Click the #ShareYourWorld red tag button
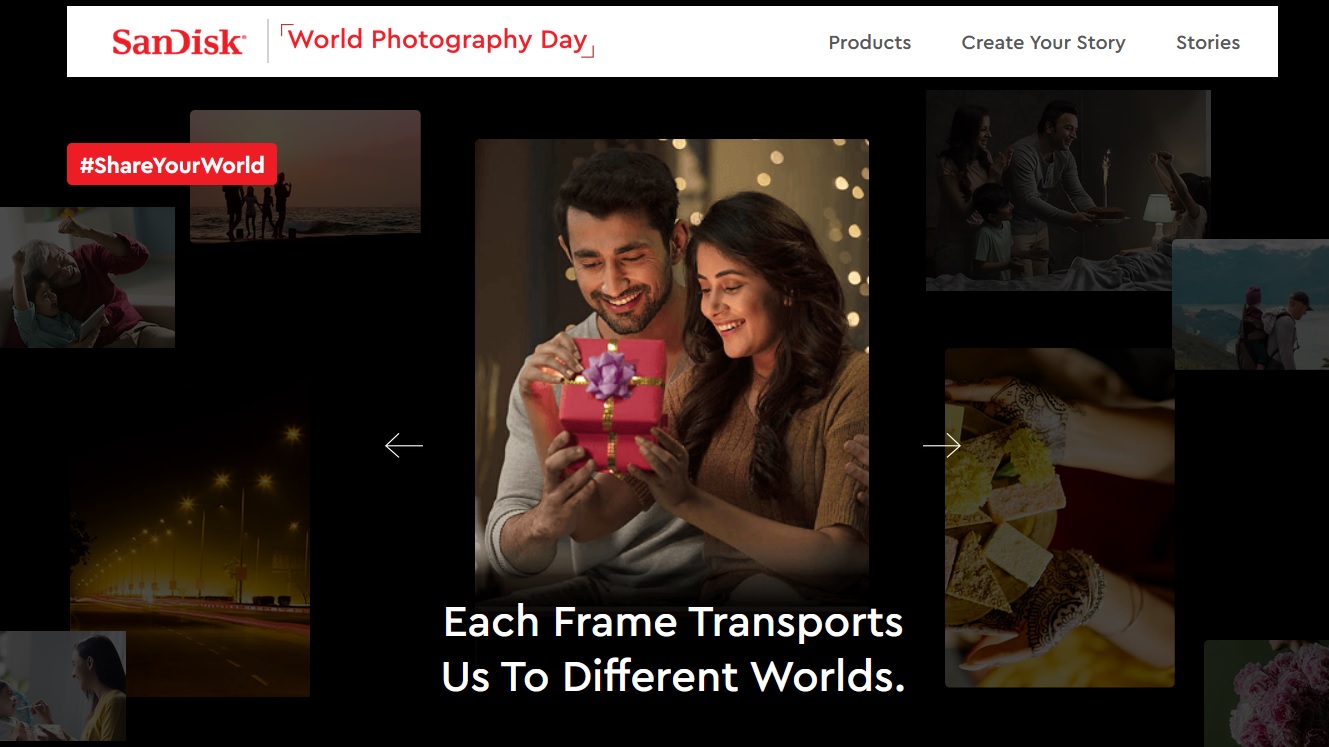Viewport: 1329px width, 747px height. (172, 164)
